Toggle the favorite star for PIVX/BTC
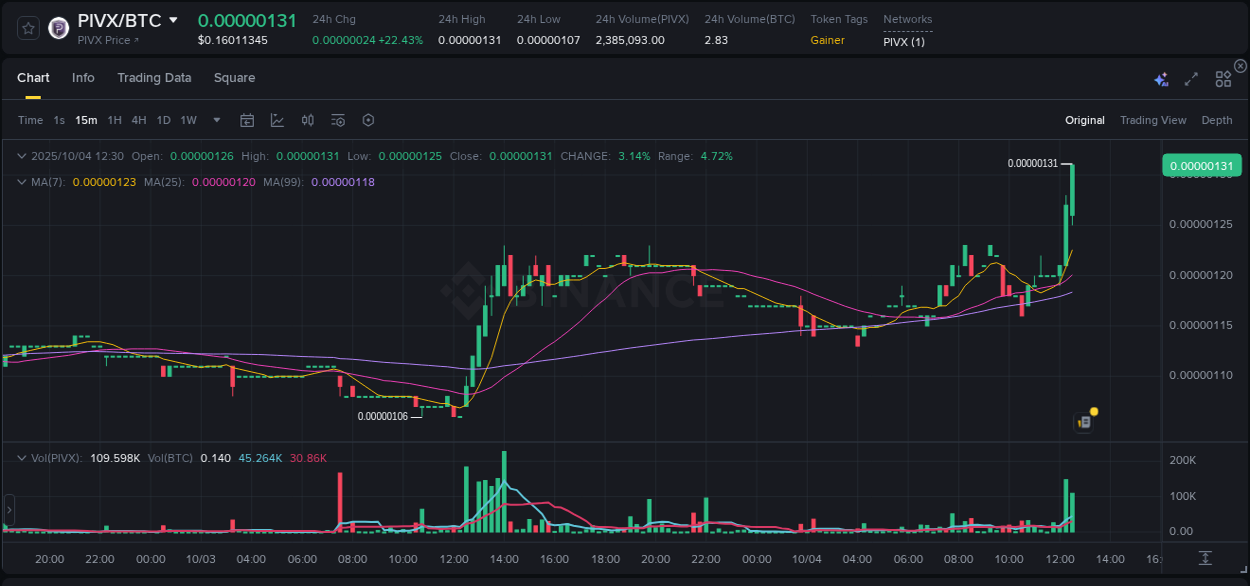The height and width of the screenshot is (586, 1250). [27, 28]
